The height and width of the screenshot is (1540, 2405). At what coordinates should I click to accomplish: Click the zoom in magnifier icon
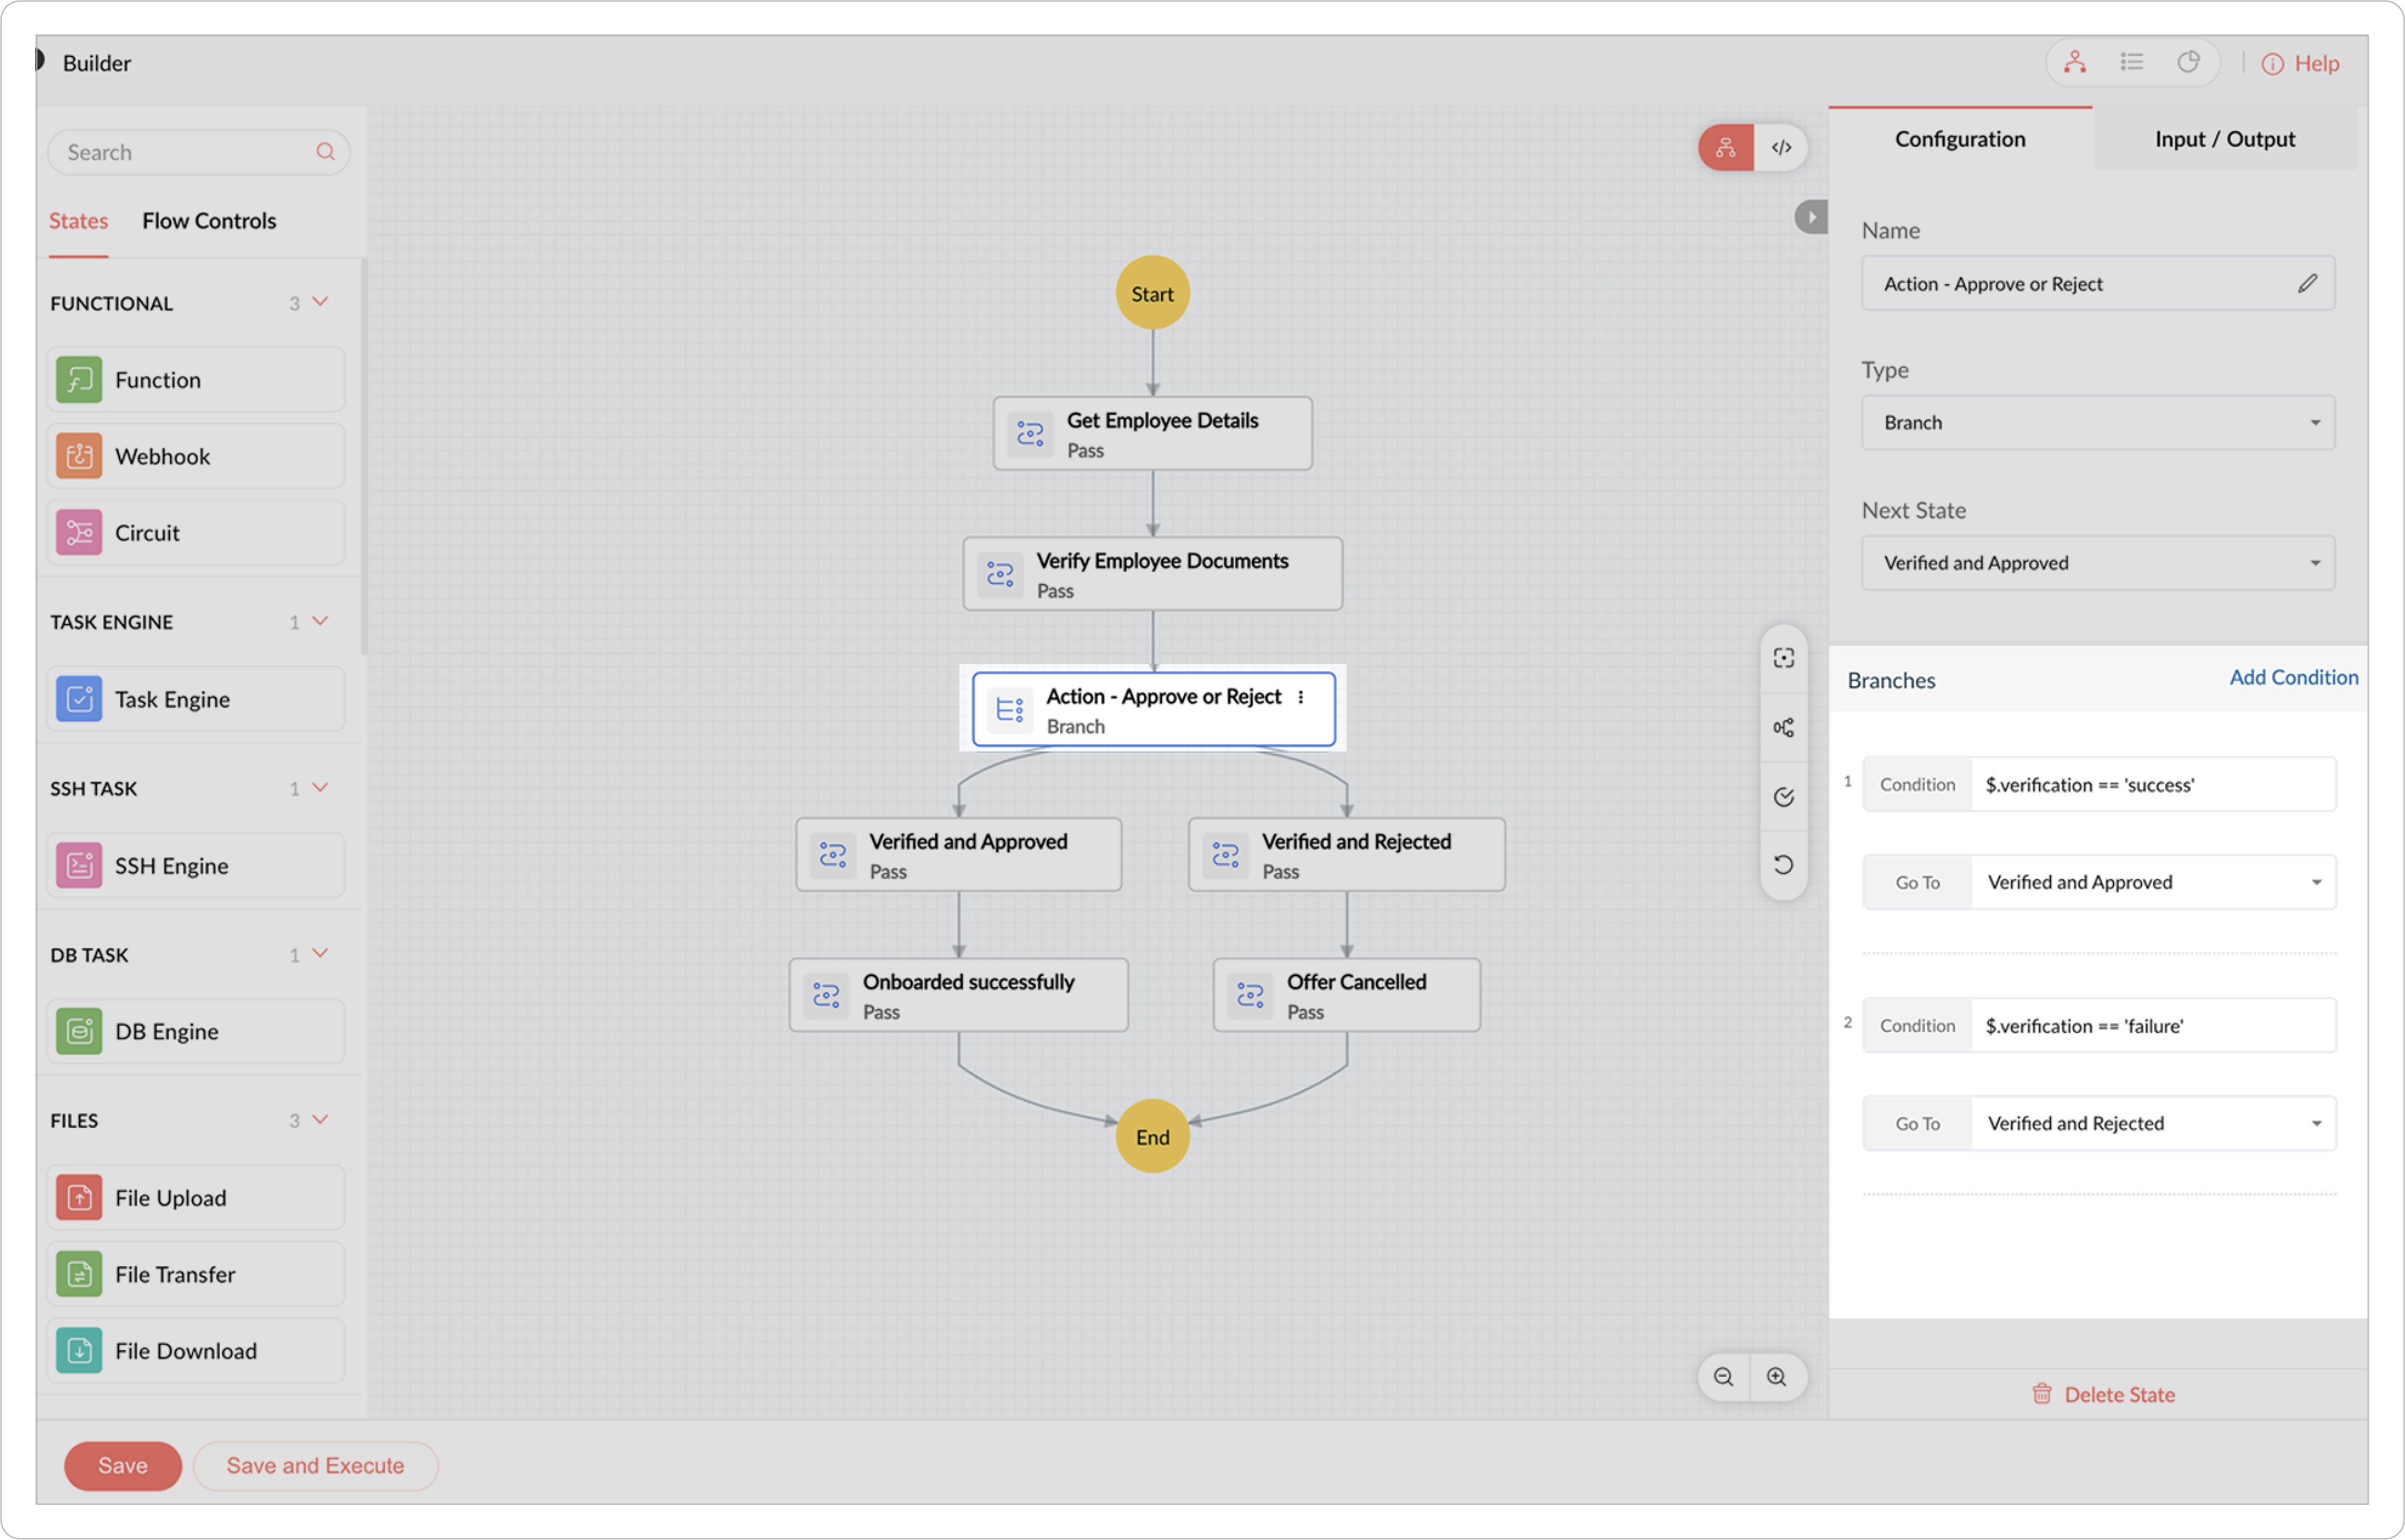click(x=1776, y=1377)
